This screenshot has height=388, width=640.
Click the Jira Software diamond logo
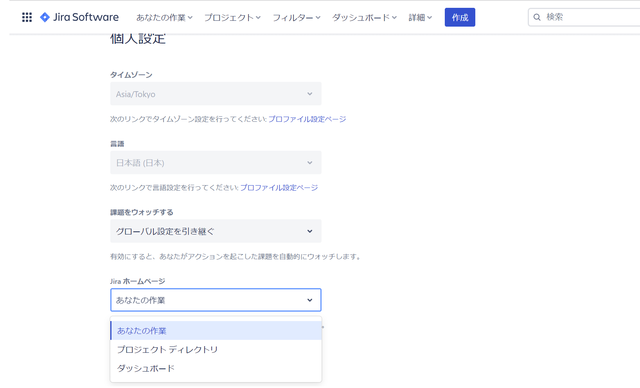(x=44, y=17)
